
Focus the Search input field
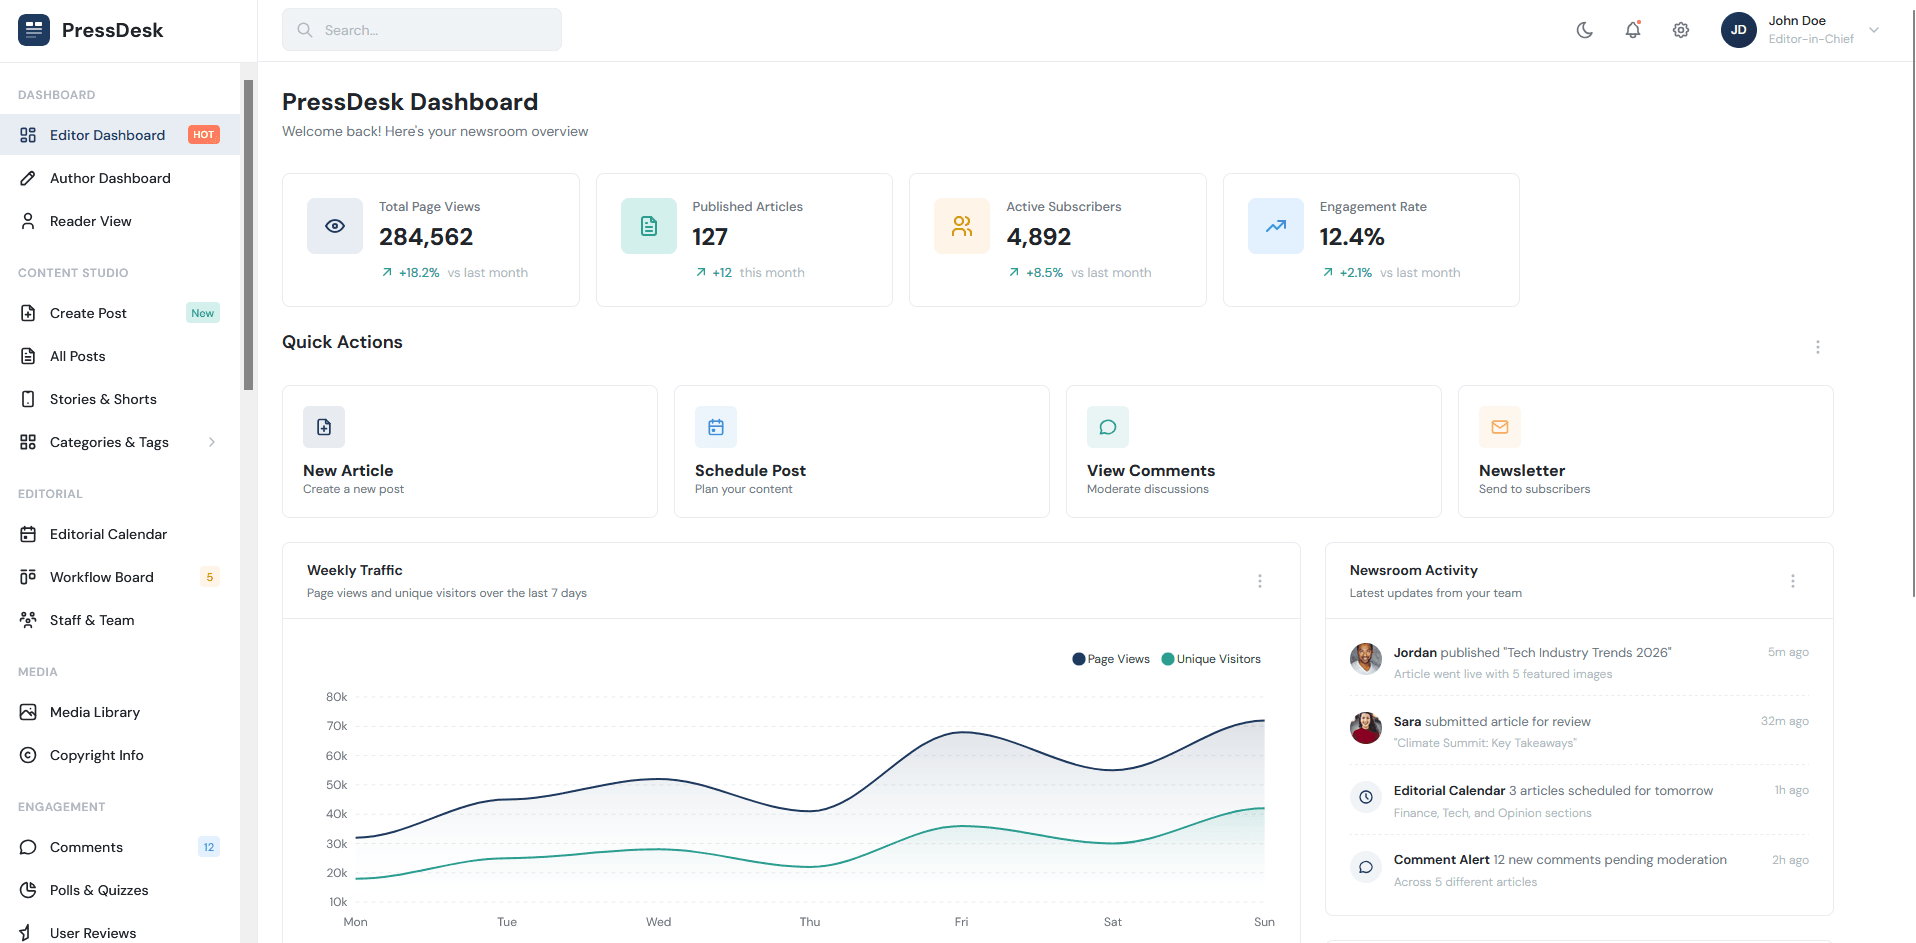click(422, 30)
